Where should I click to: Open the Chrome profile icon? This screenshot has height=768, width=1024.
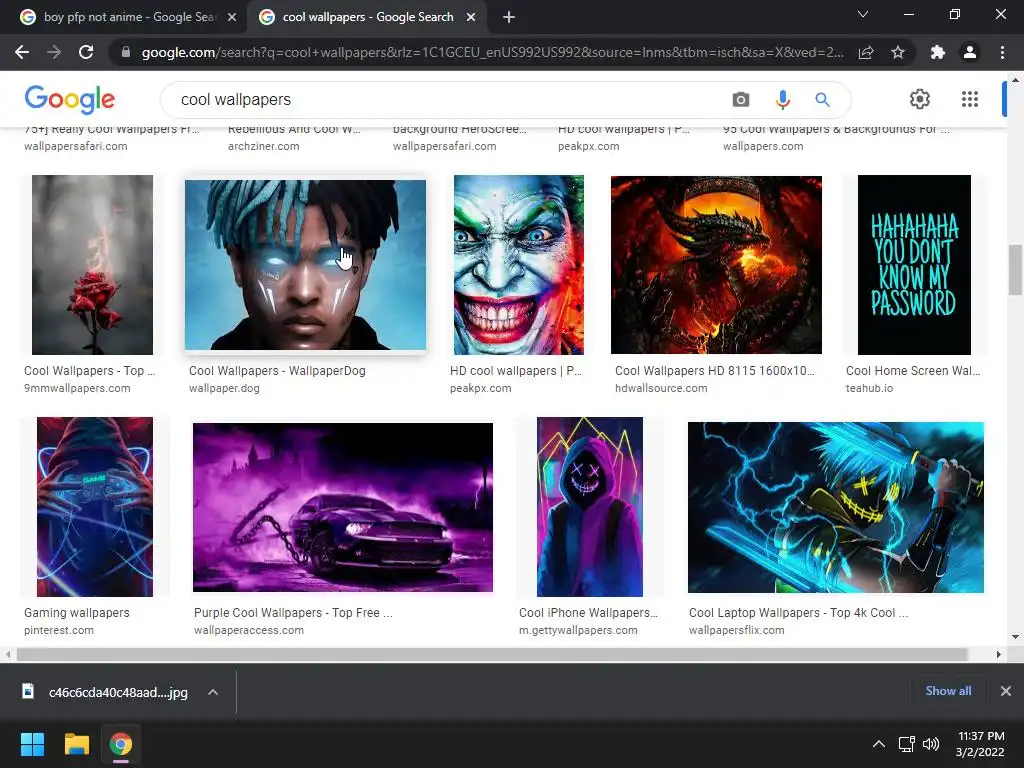[970, 52]
